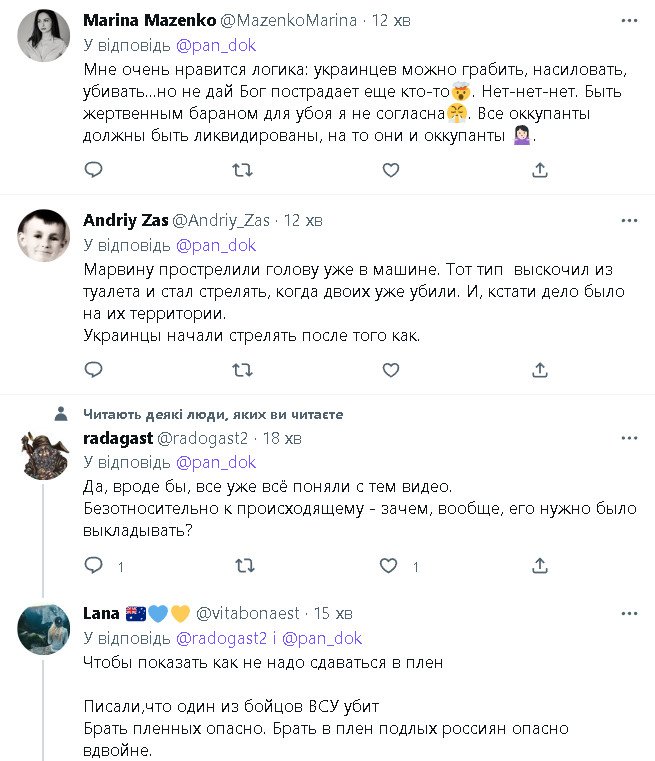The image size is (655, 761).
Task: Open Lana's underwater profile picture
Action: coord(44,628)
